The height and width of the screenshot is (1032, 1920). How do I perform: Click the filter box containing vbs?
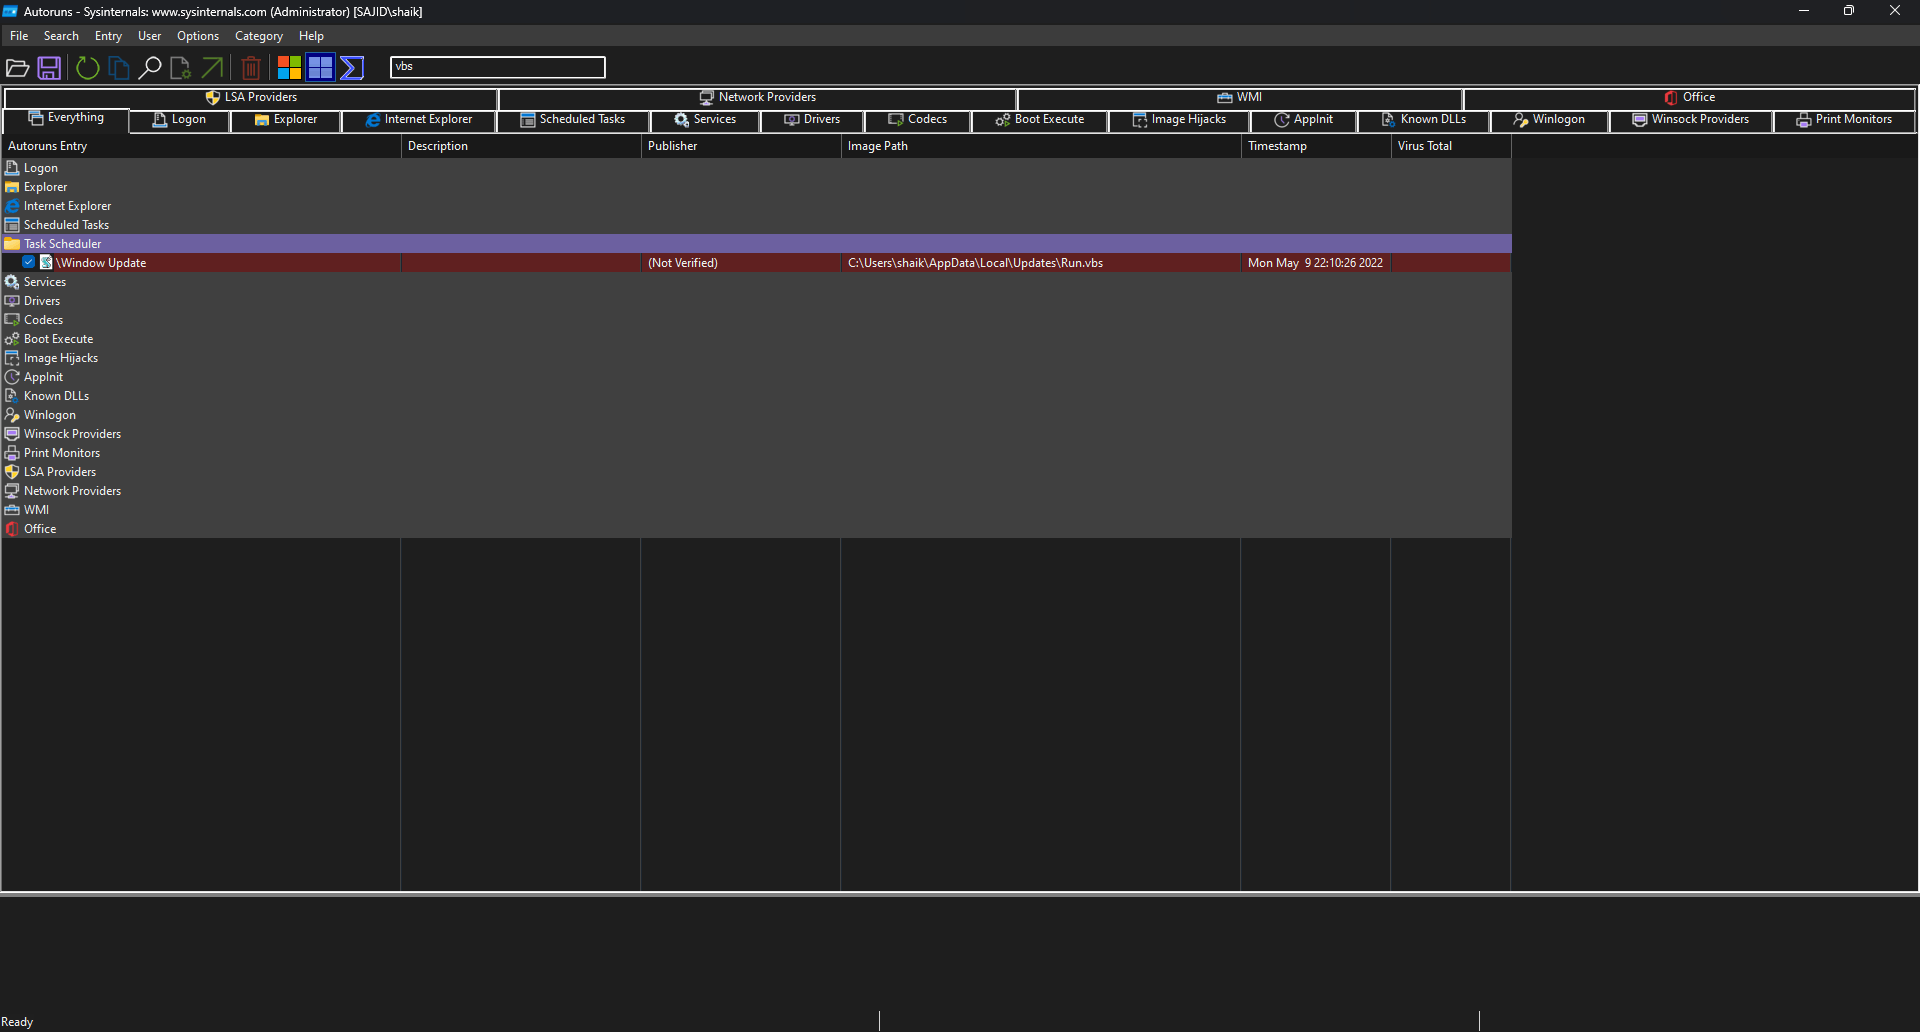(x=498, y=67)
